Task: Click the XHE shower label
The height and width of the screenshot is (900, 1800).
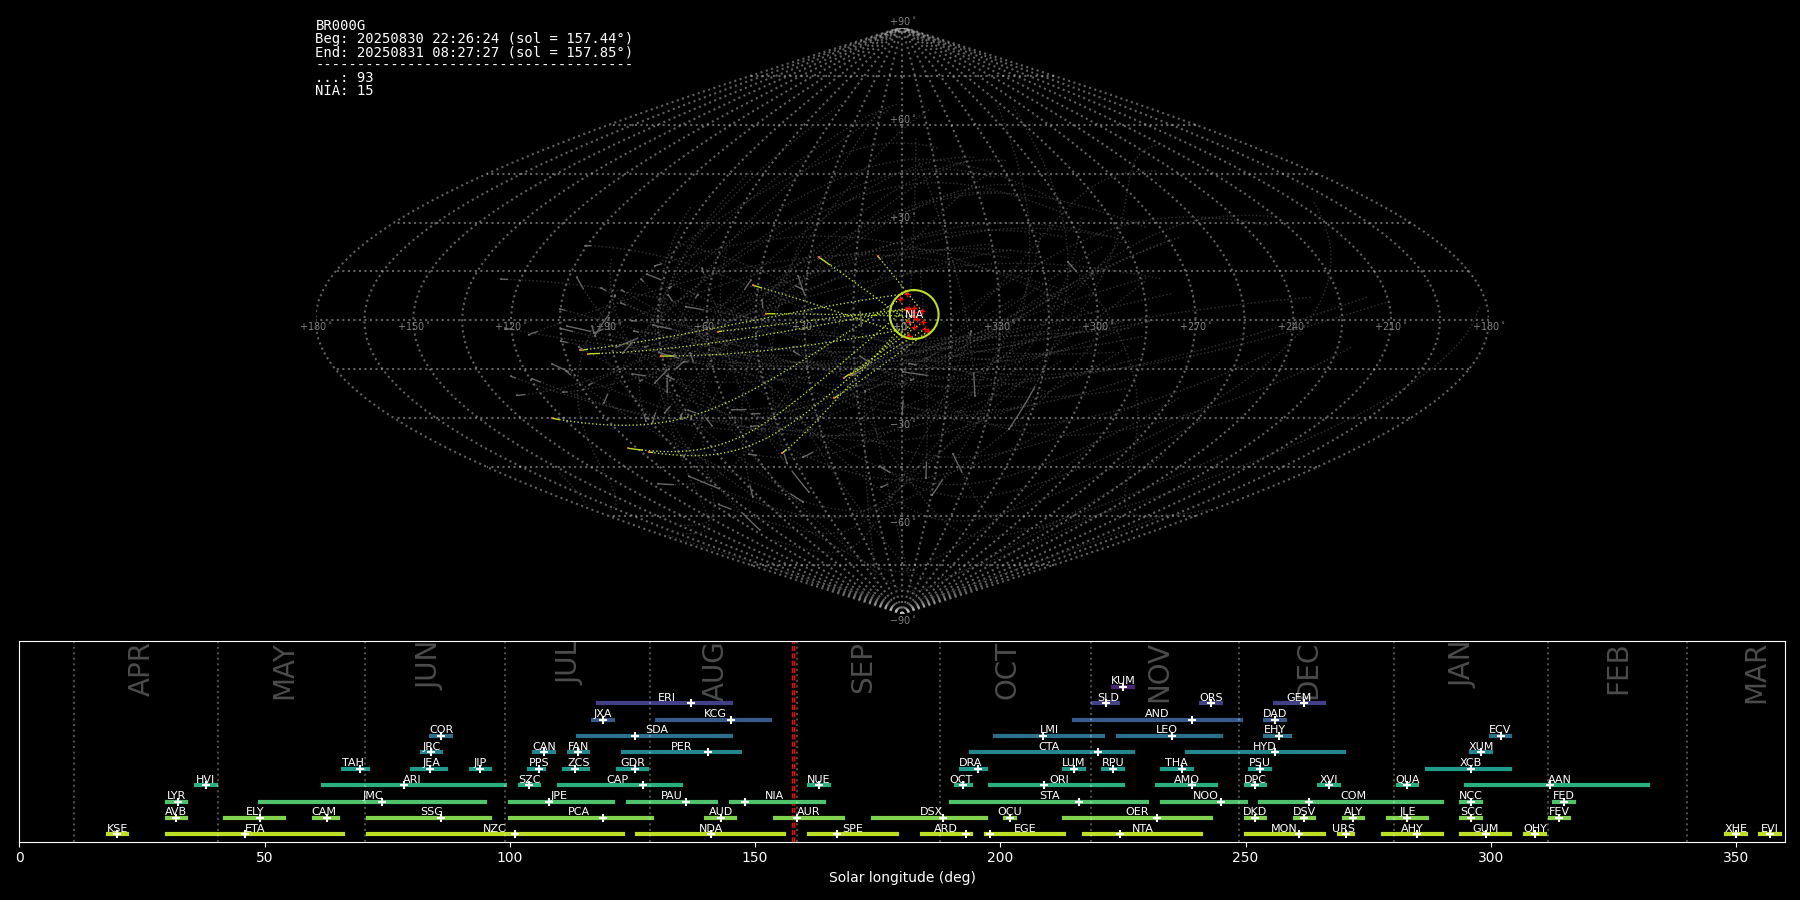Action: coord(1735,829)
